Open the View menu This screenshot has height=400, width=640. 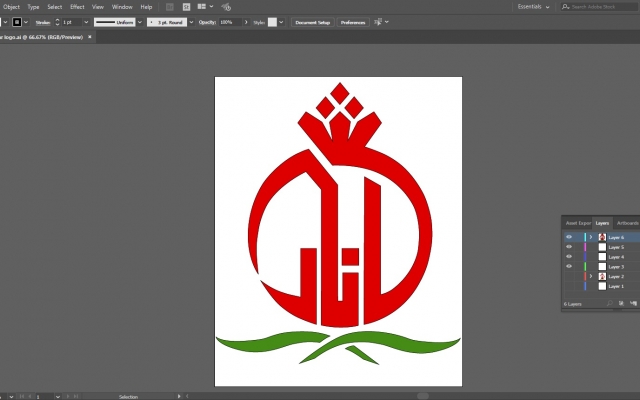point(98,7)
